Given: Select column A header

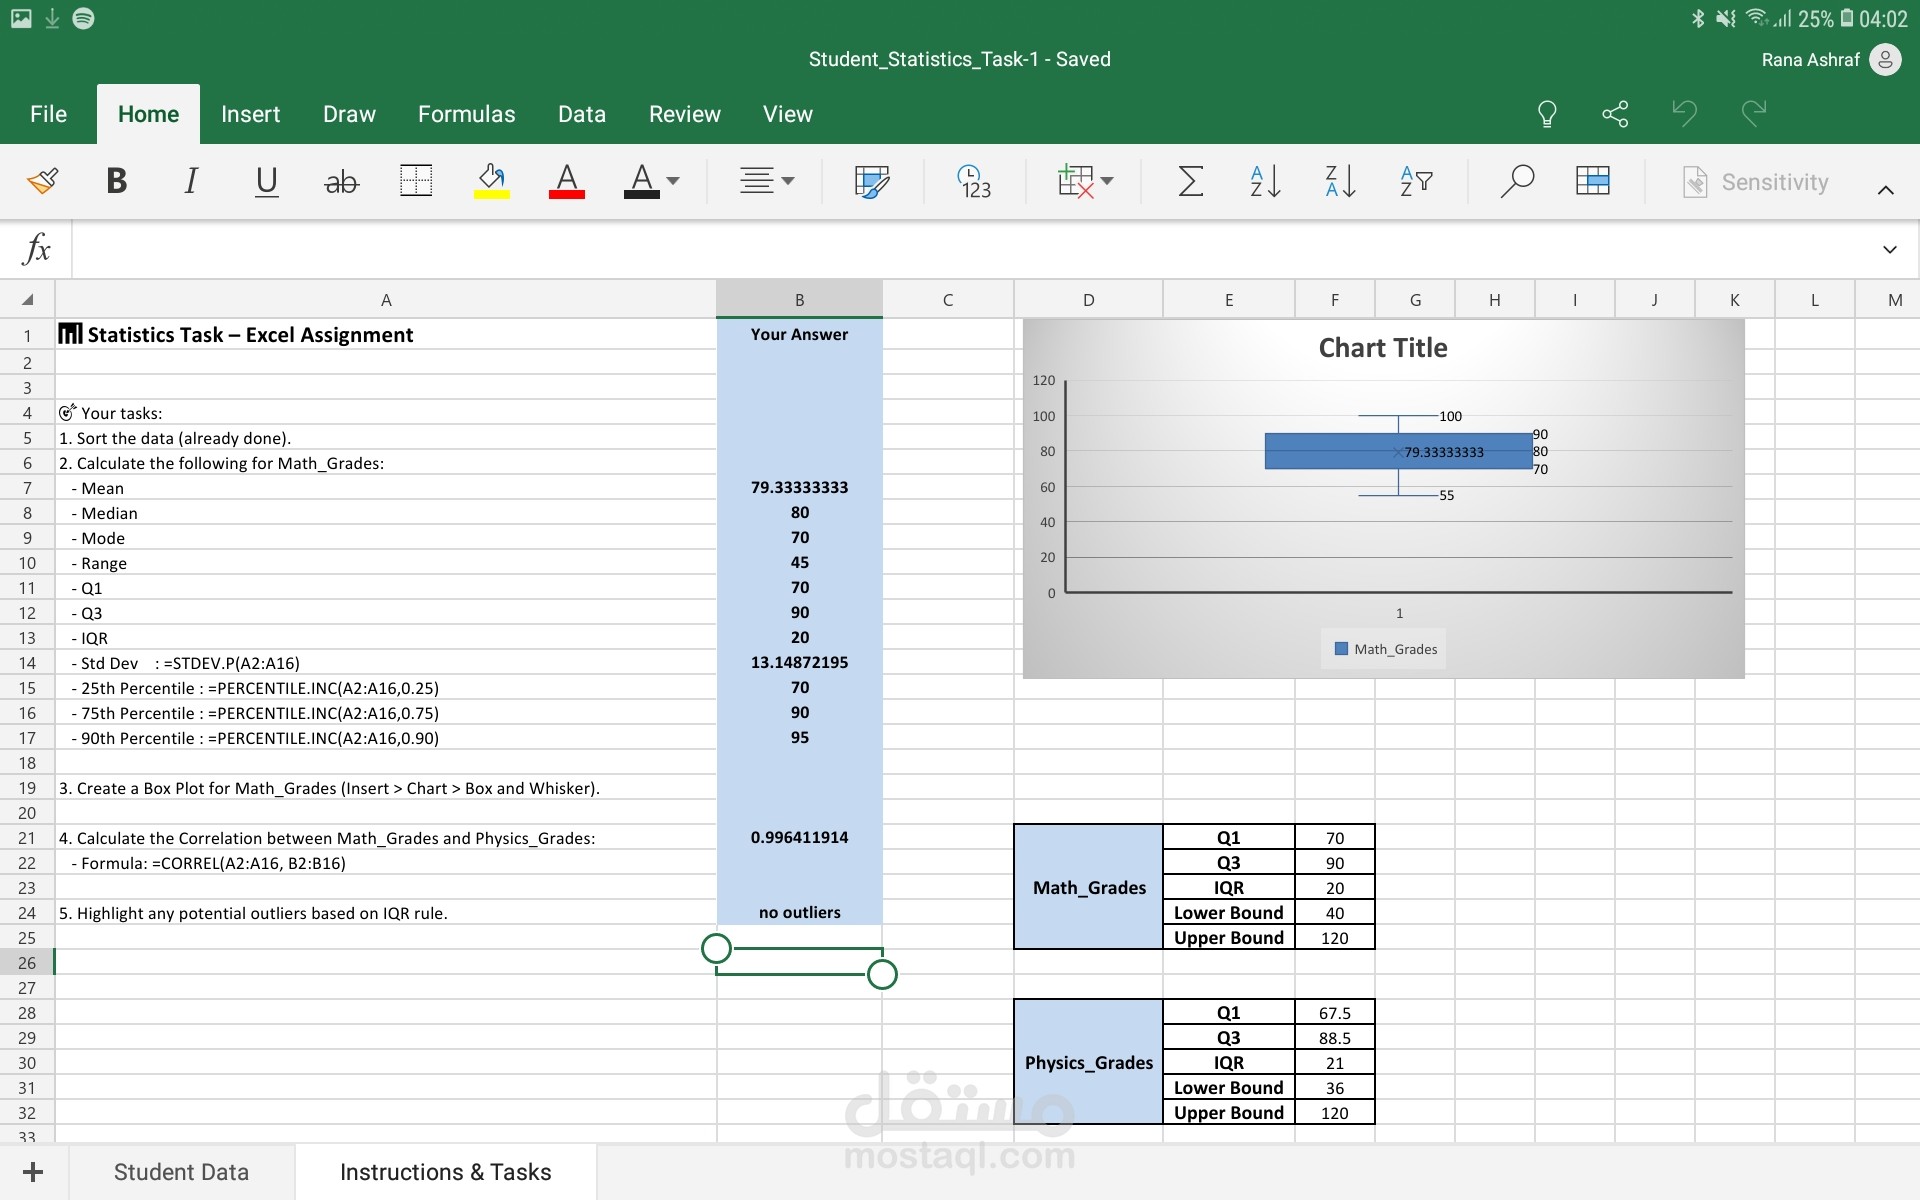Looking at the screenshot, I should point(386,300).
